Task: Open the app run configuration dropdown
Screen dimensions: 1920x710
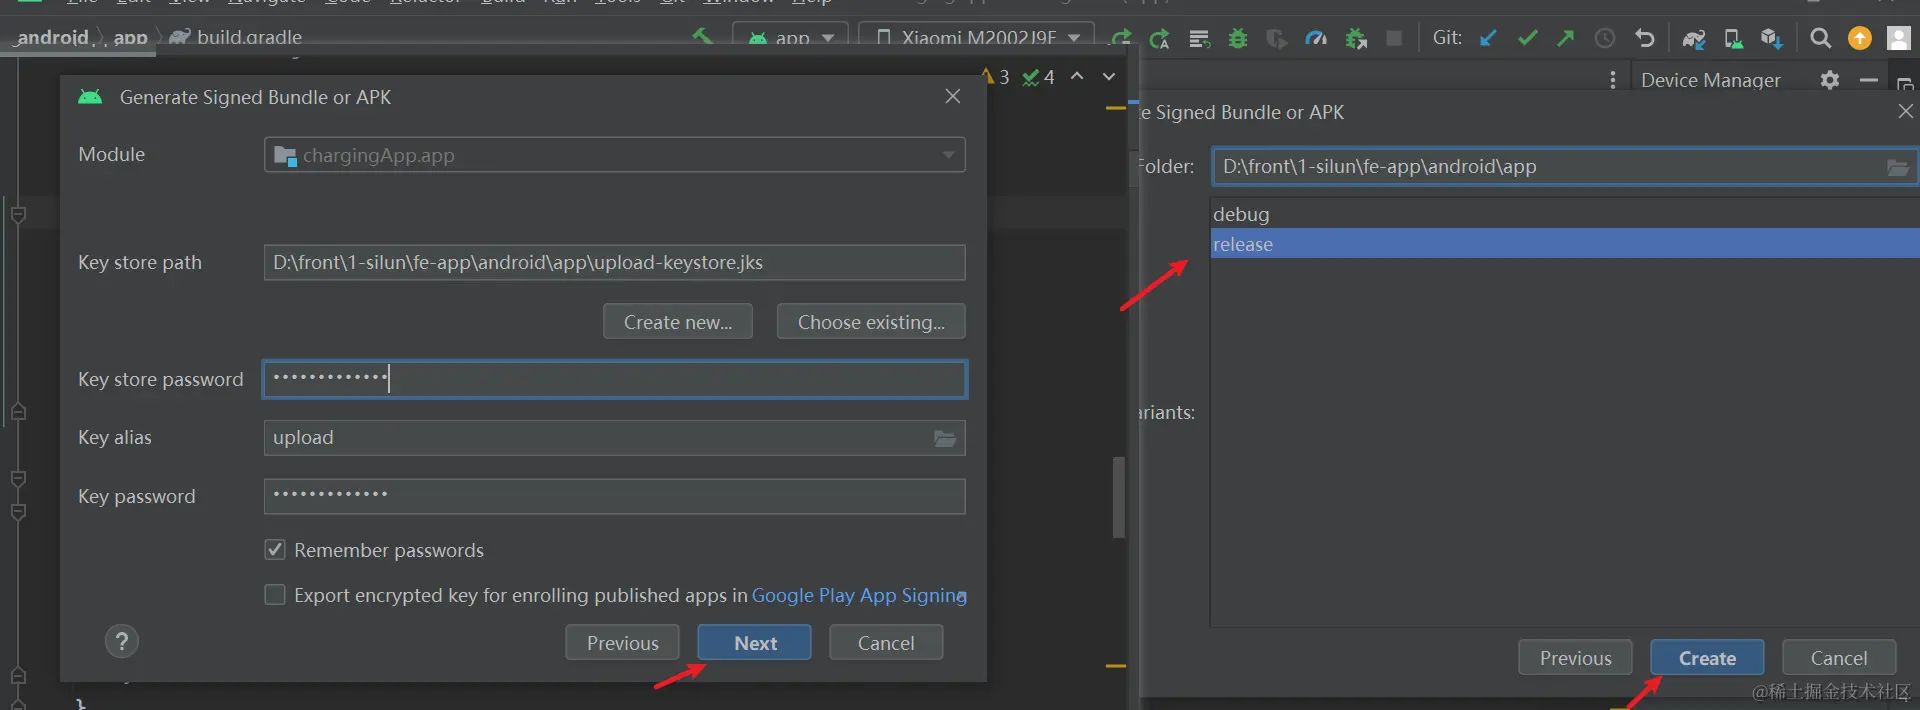Action: pyautogui.click(x=791, y=38)
